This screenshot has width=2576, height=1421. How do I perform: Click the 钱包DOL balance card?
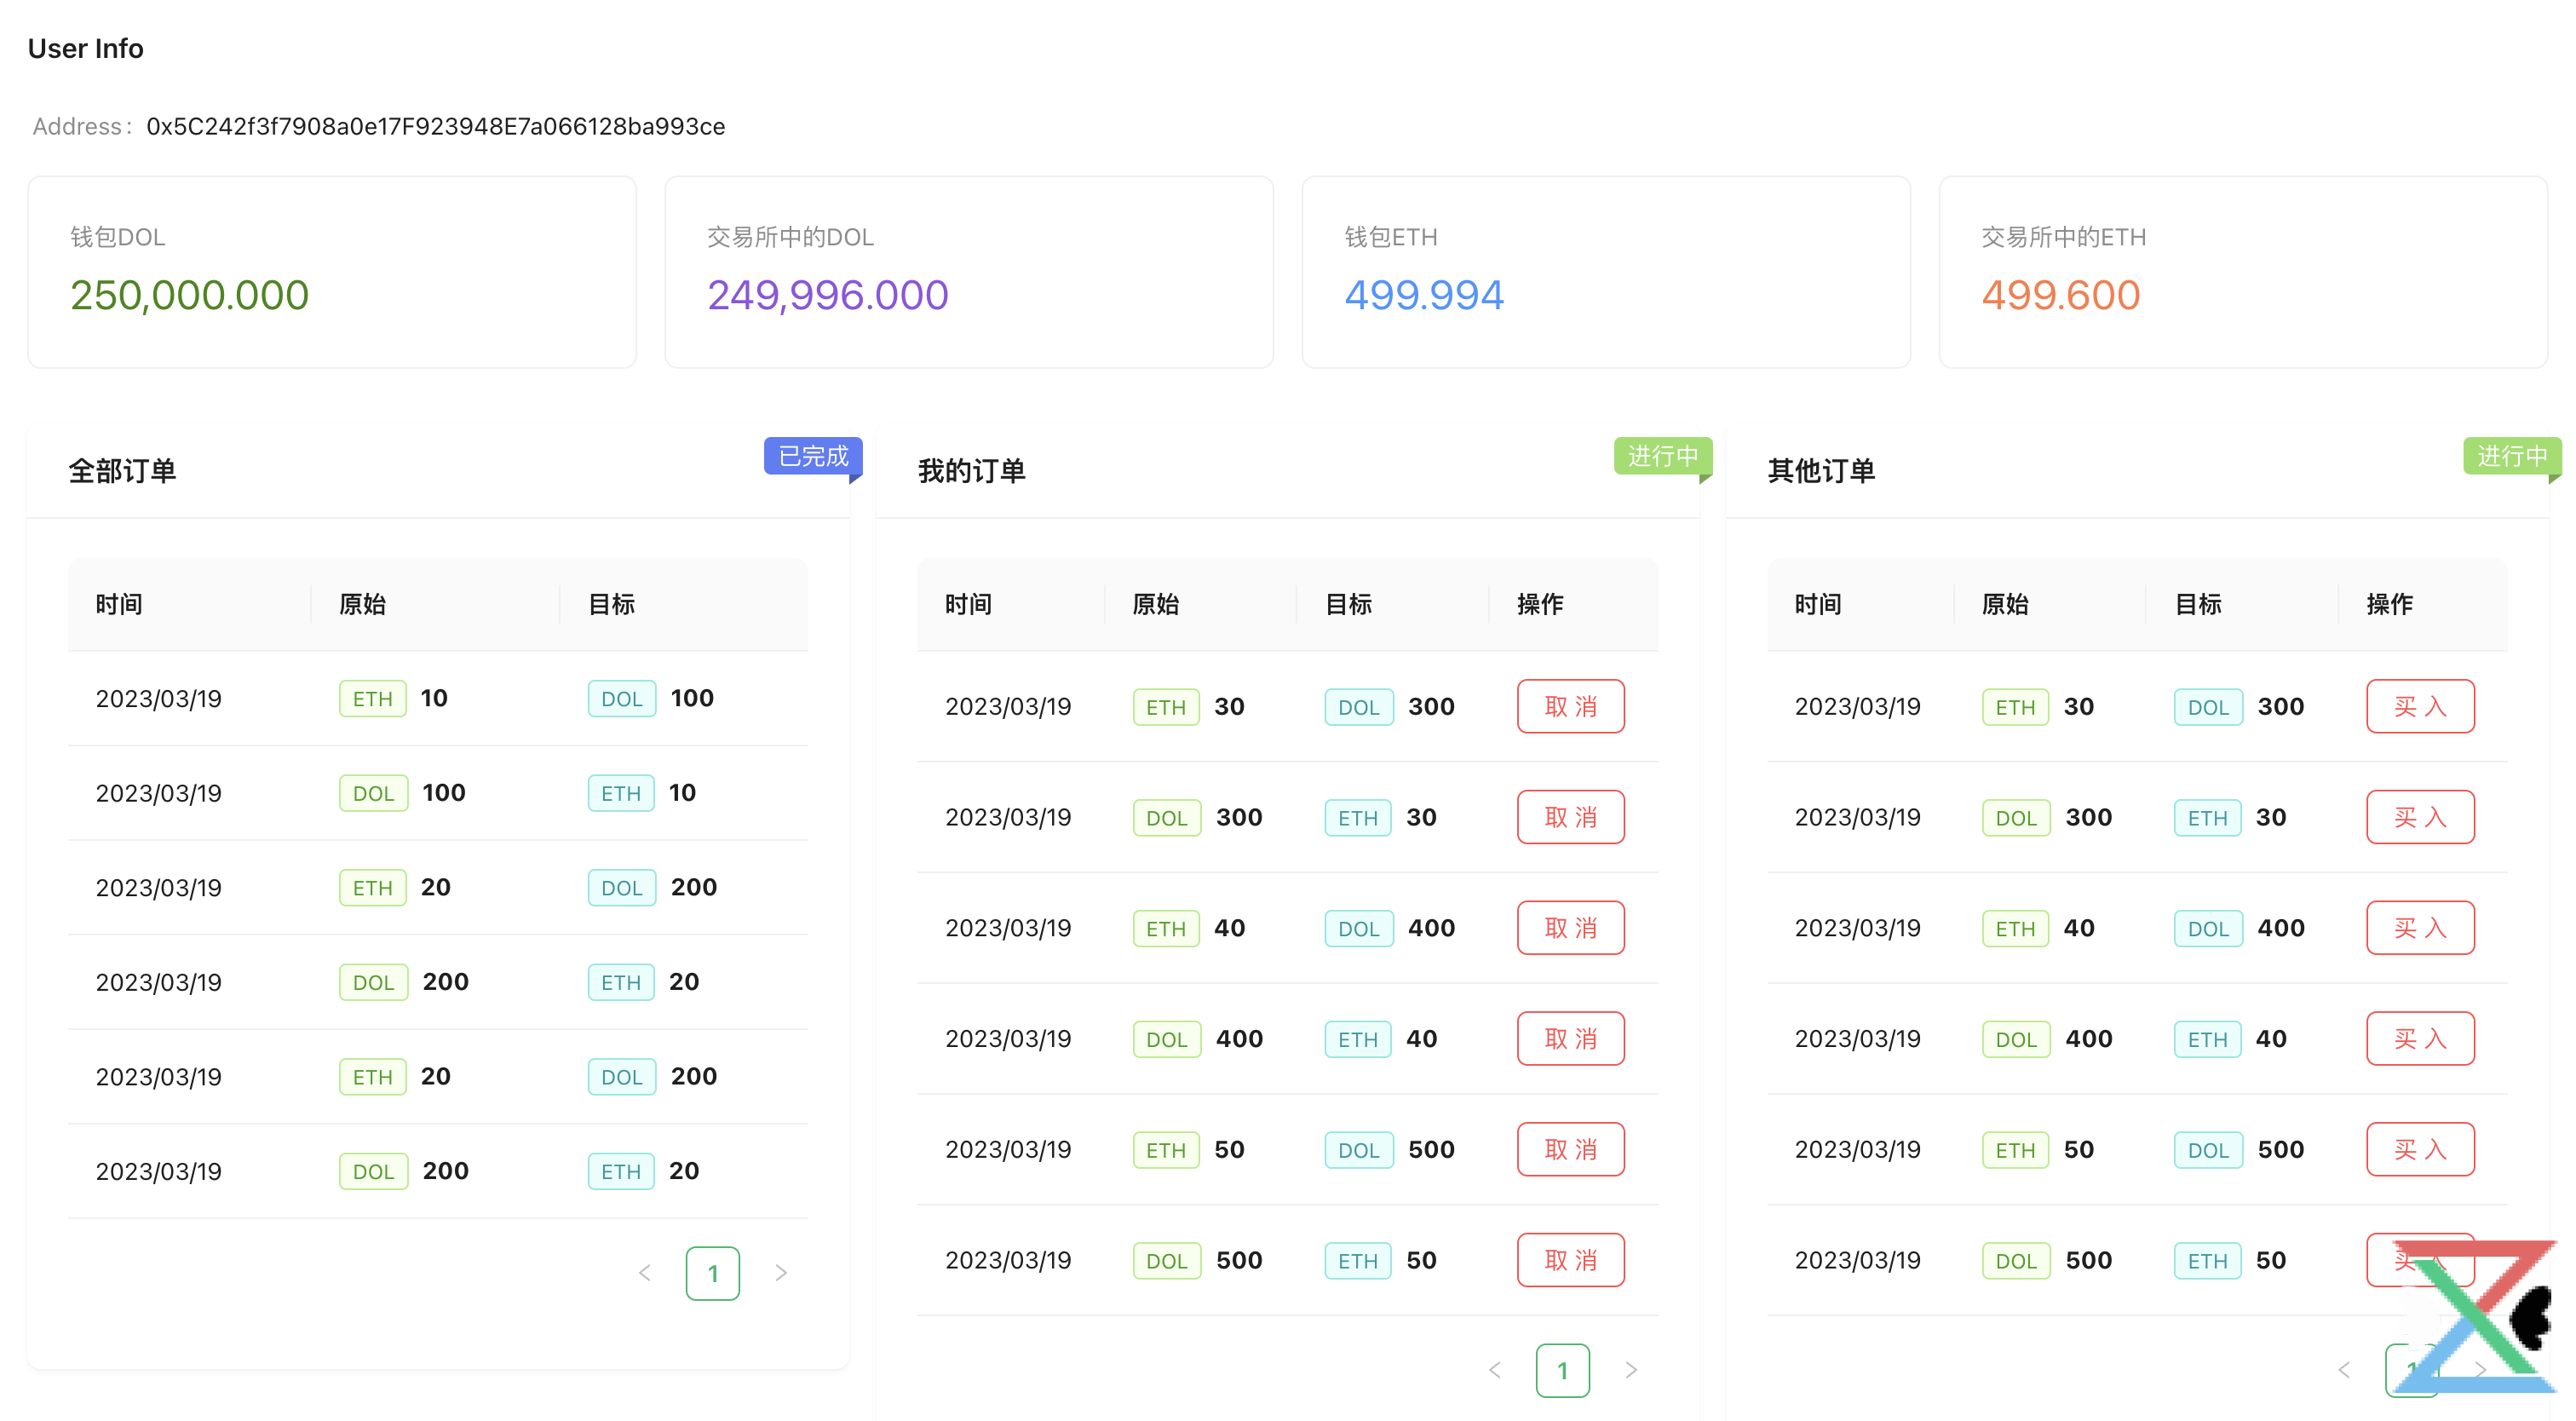(332, 272)
